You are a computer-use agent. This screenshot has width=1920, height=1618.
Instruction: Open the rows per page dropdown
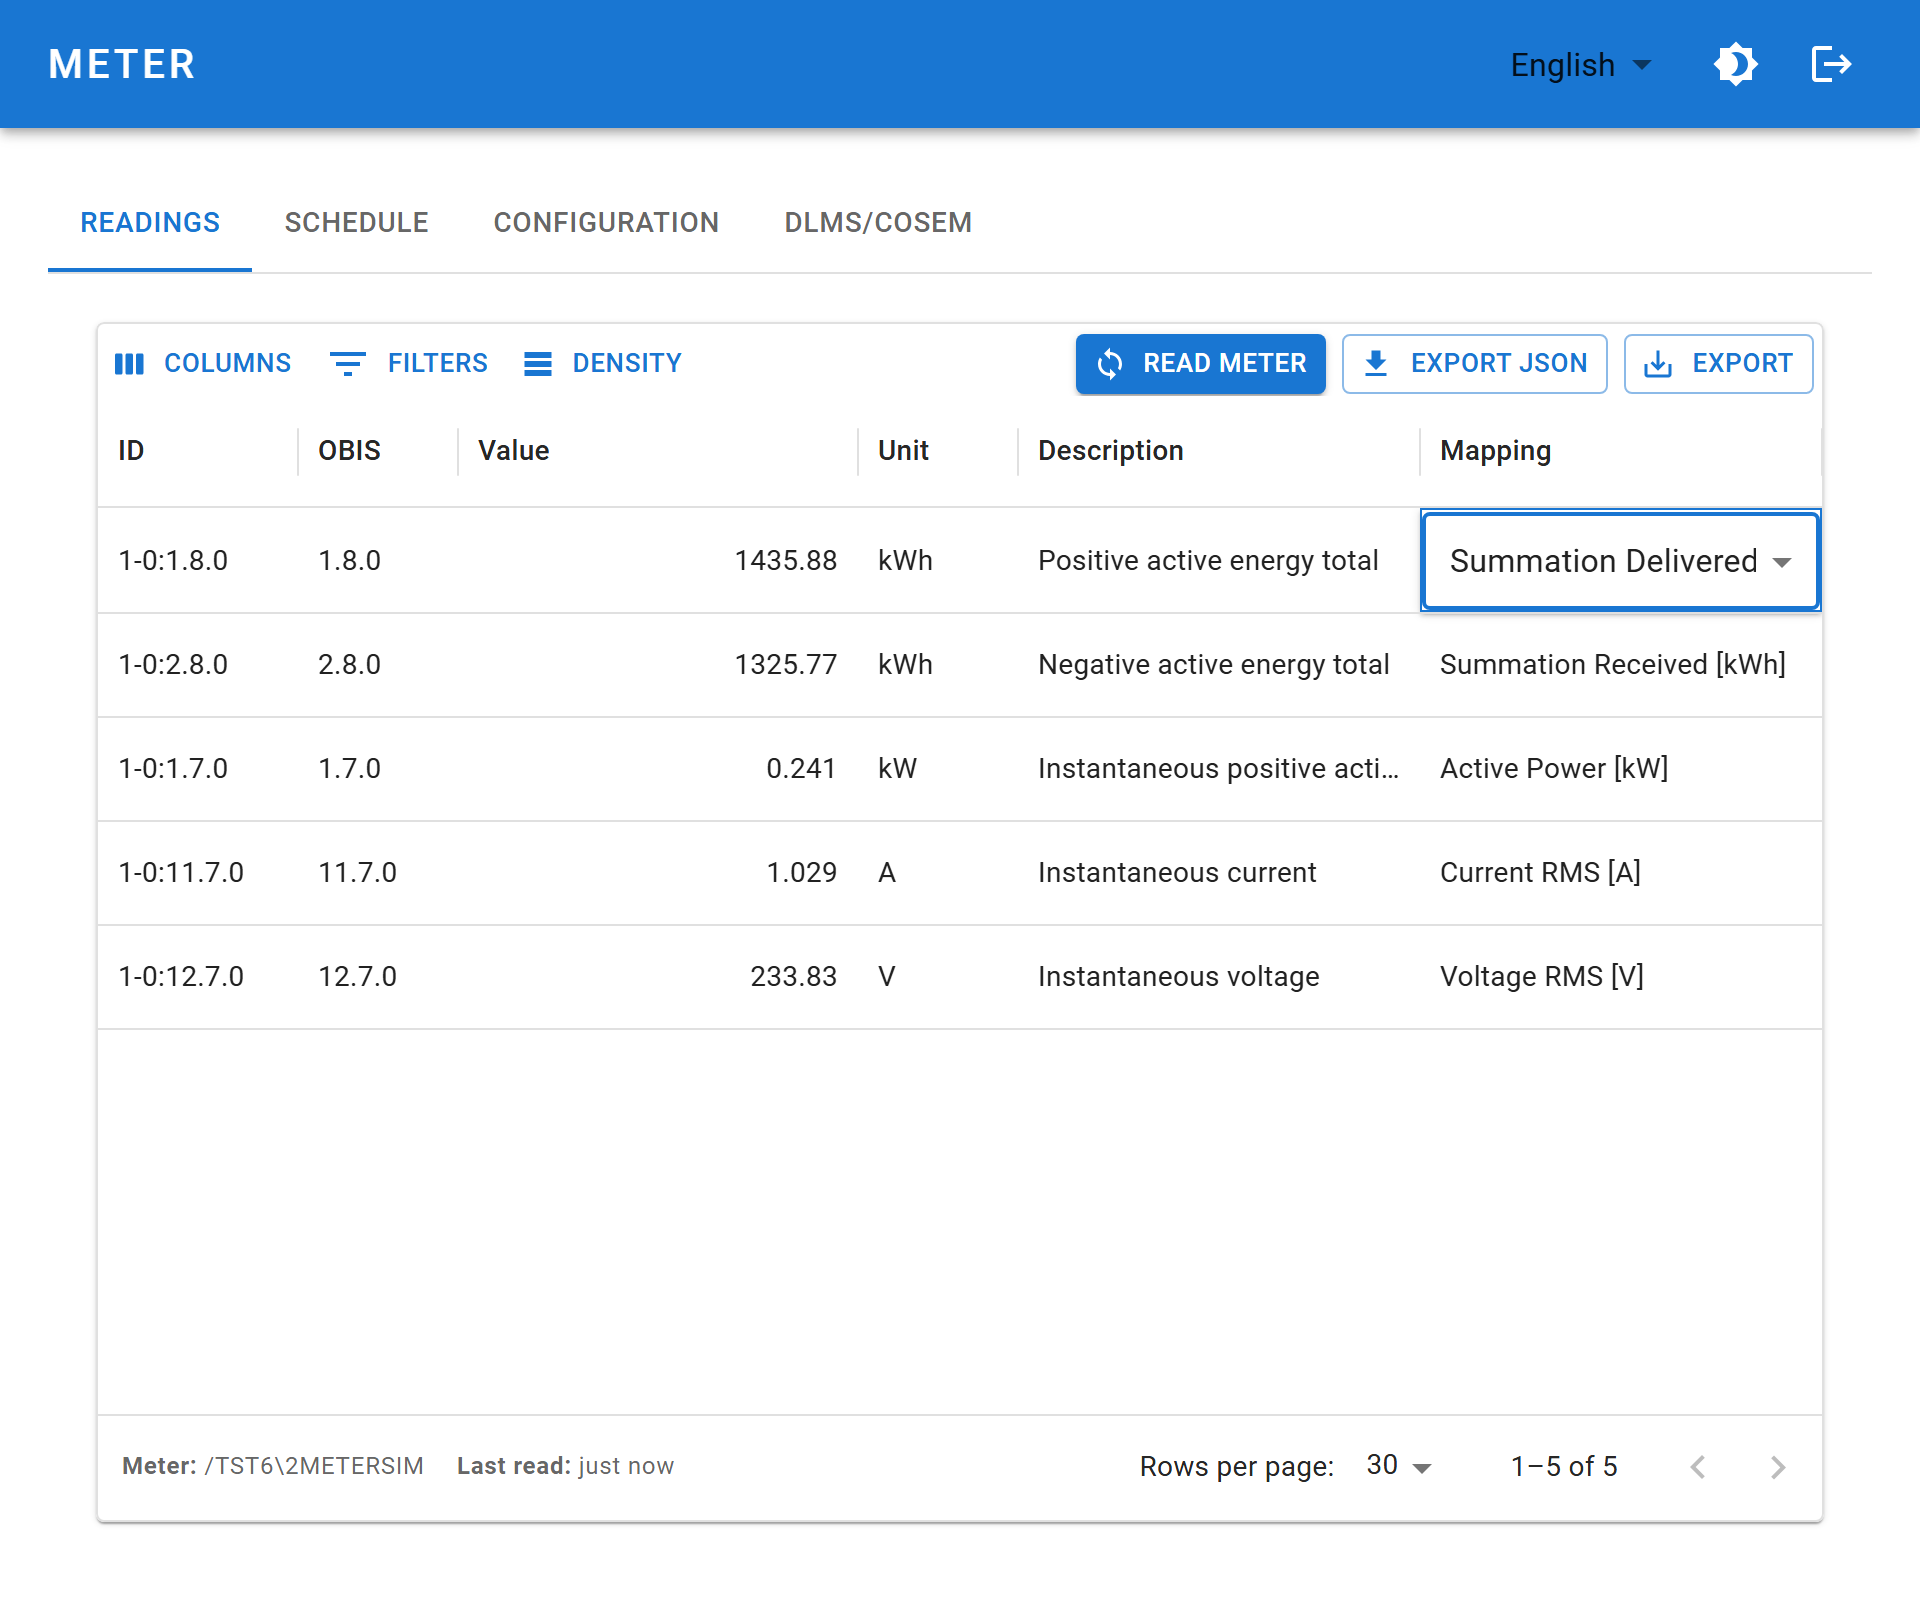pyautogui.click(x=1399, y=1466)
